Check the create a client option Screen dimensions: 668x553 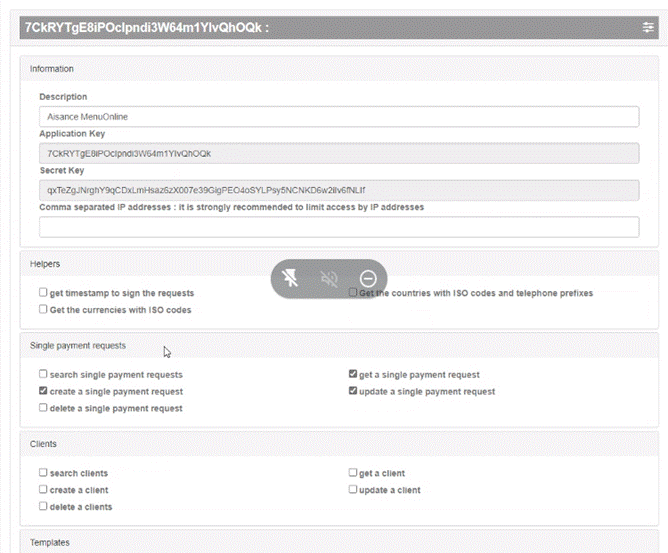point(43,489)
